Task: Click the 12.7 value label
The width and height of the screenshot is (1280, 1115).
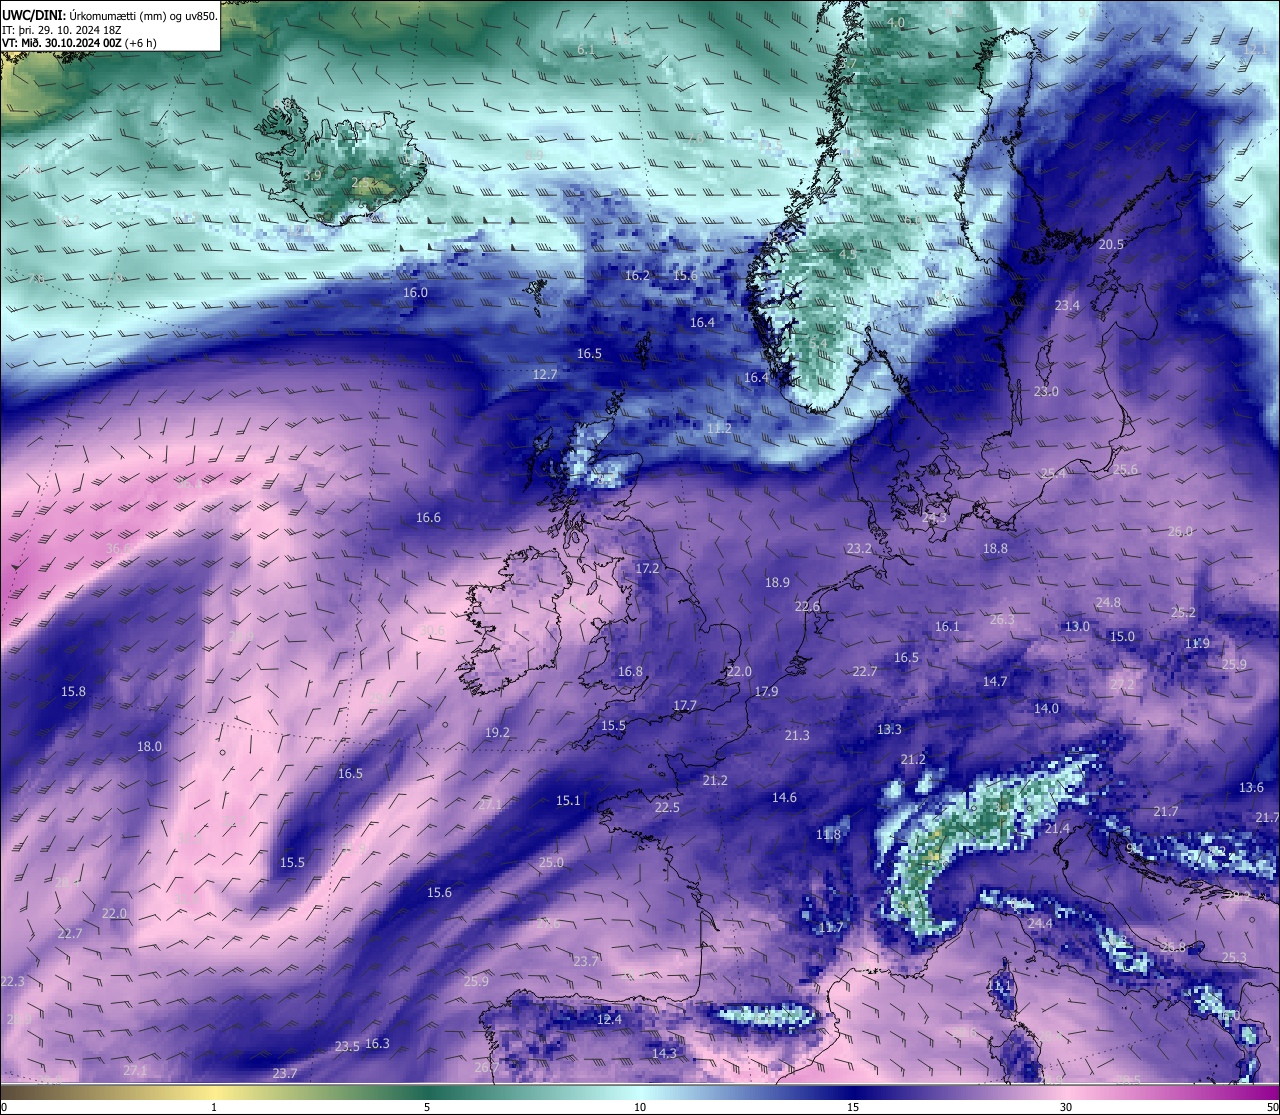Action: pos(545,374)
